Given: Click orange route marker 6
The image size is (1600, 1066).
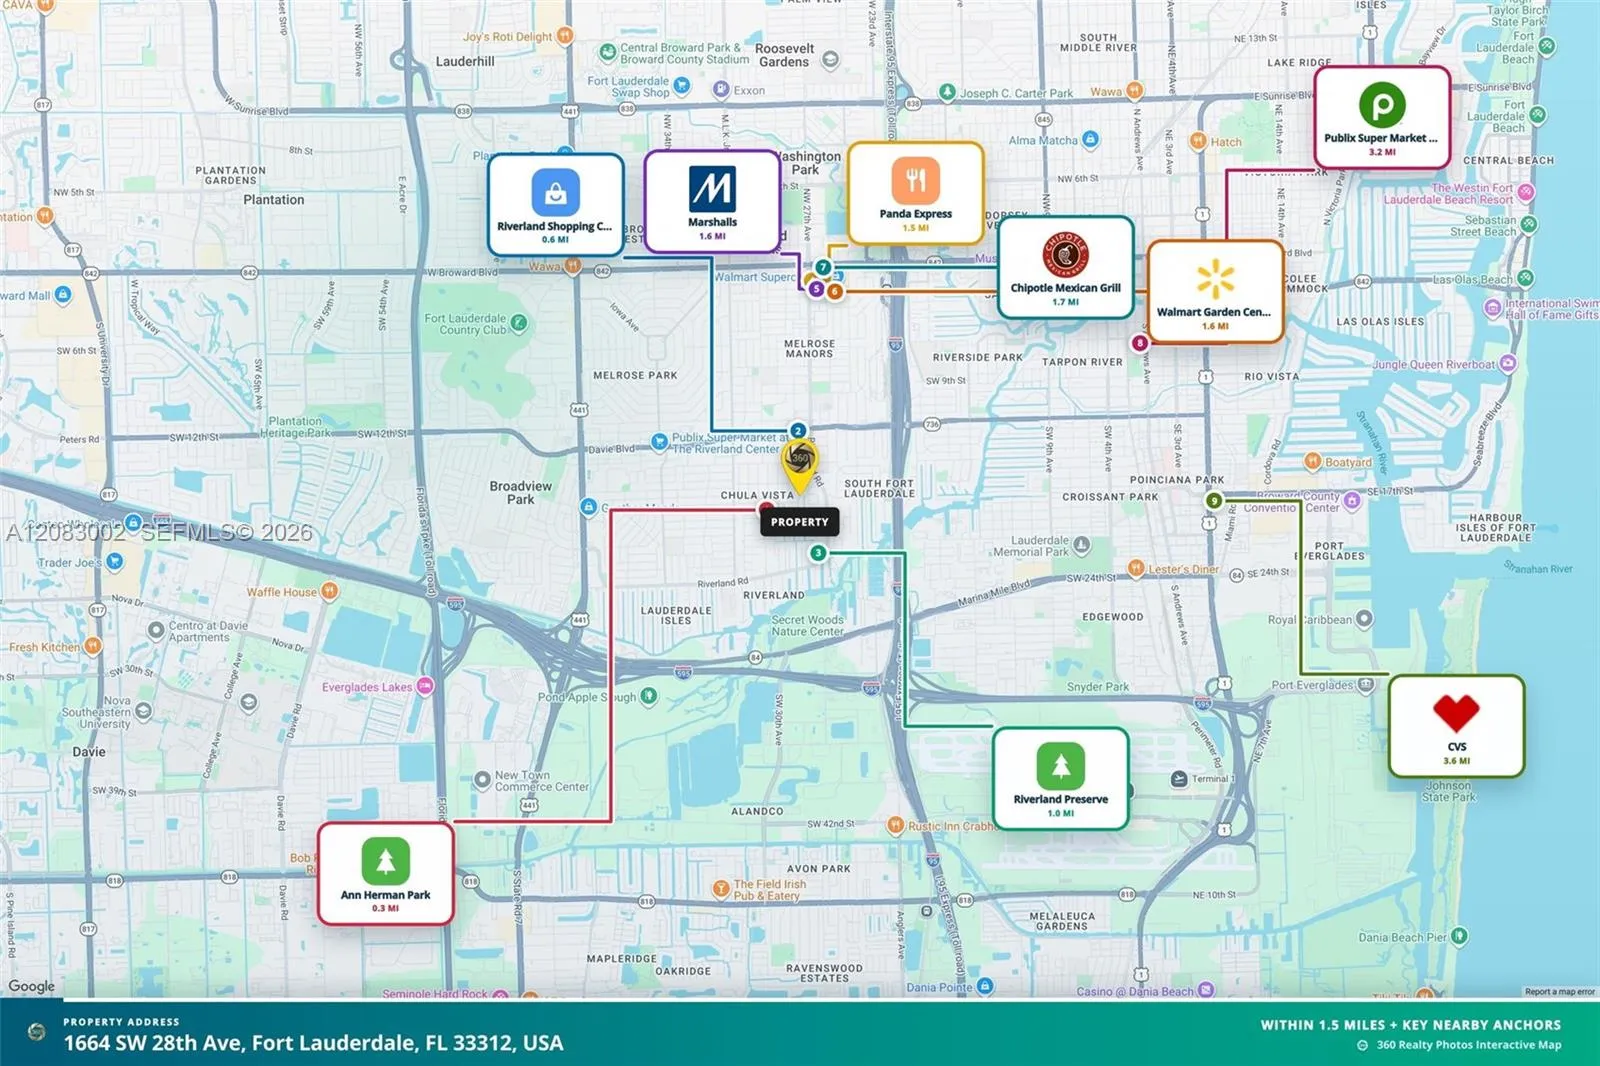Looking at the screenshot, I should point(835,291).
